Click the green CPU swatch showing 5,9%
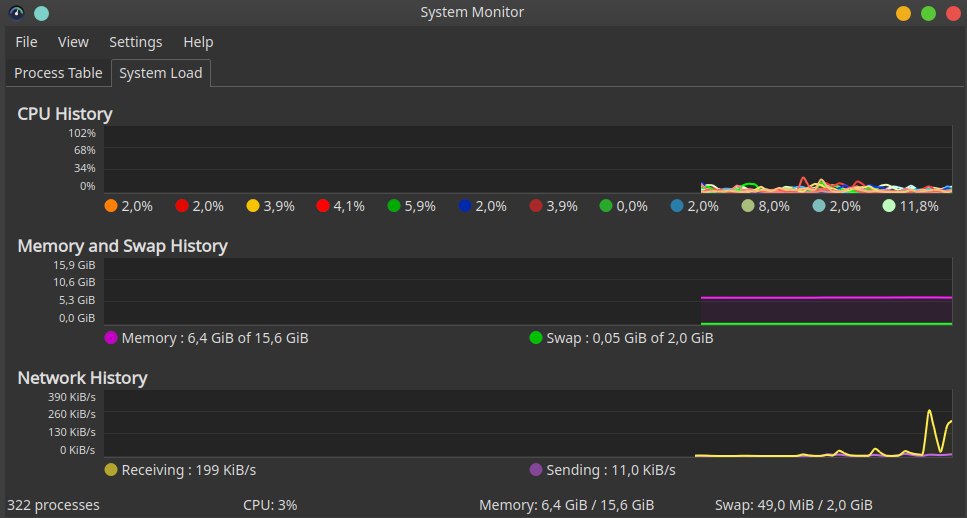Screen dimensions: 967x518 394,206
